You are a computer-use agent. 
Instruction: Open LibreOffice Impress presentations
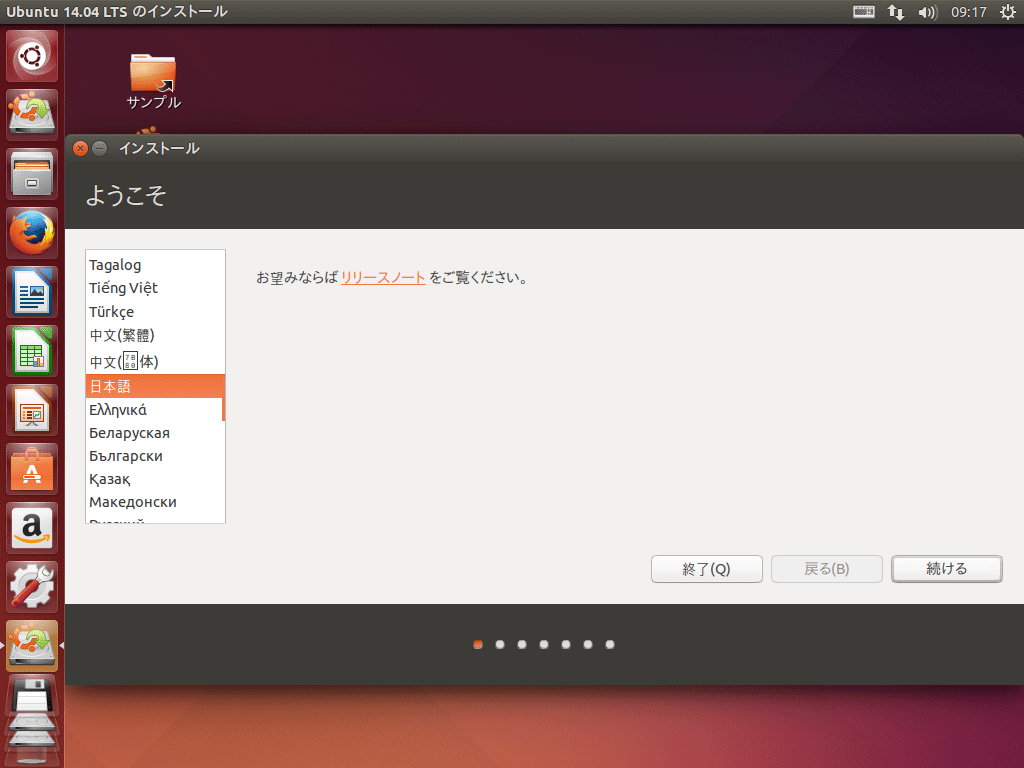(x=31, y=410)
